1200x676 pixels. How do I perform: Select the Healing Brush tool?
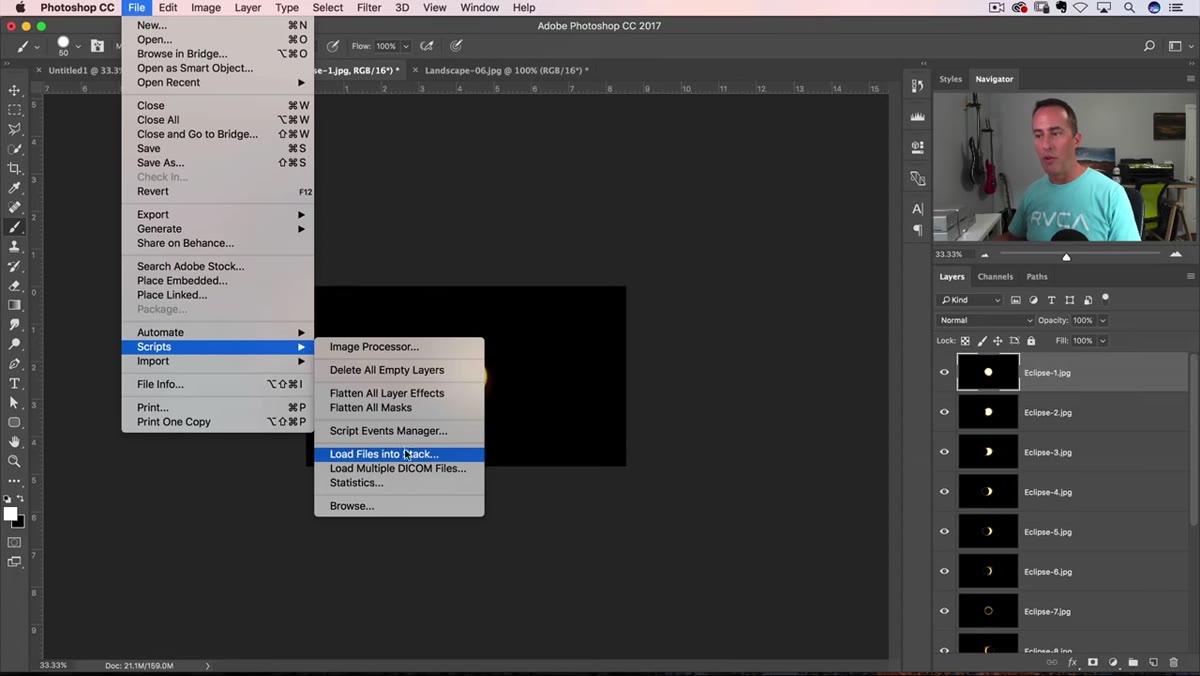pyautogui.click(x=14, y=207)
